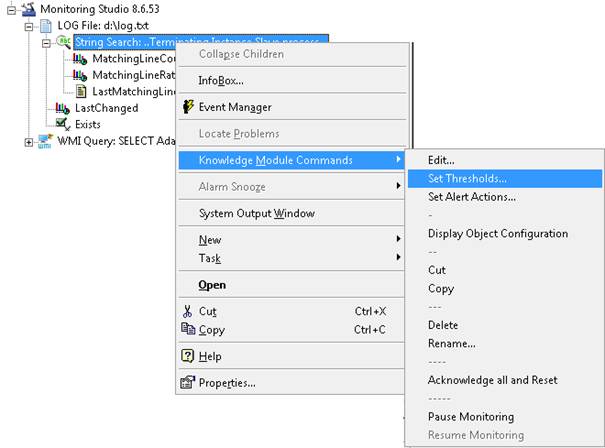Select Display Object Configuration command
Image resolution: width=605 pixels, height=448 pixels.
coord(497,234)
